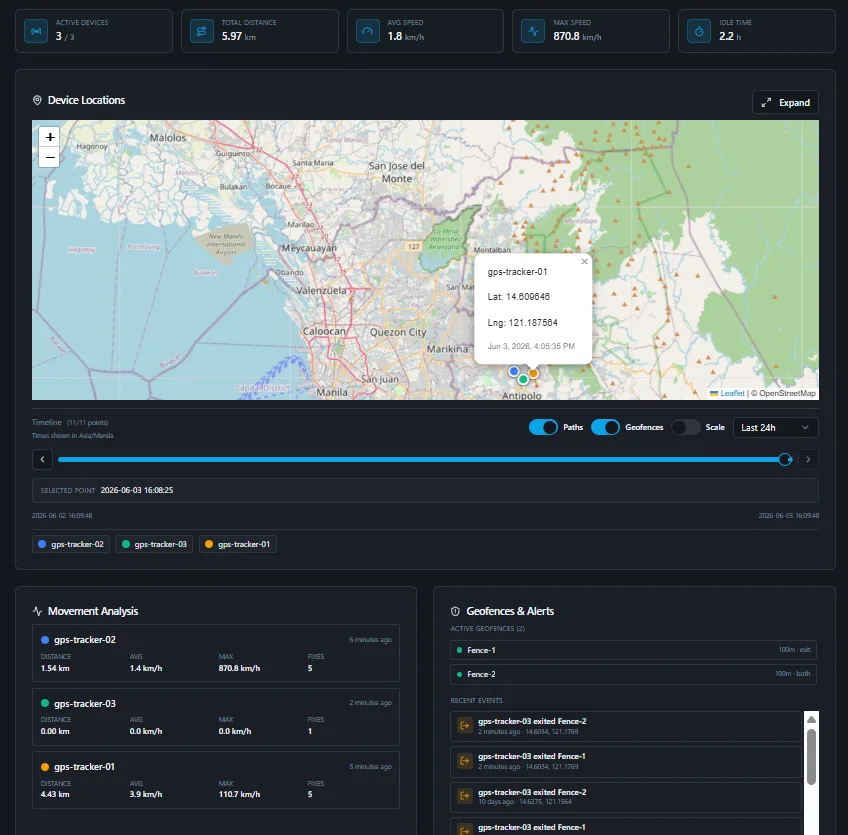Open the OpenStreetMap attribution link
The image size is (848, 835).
point(787,393)
